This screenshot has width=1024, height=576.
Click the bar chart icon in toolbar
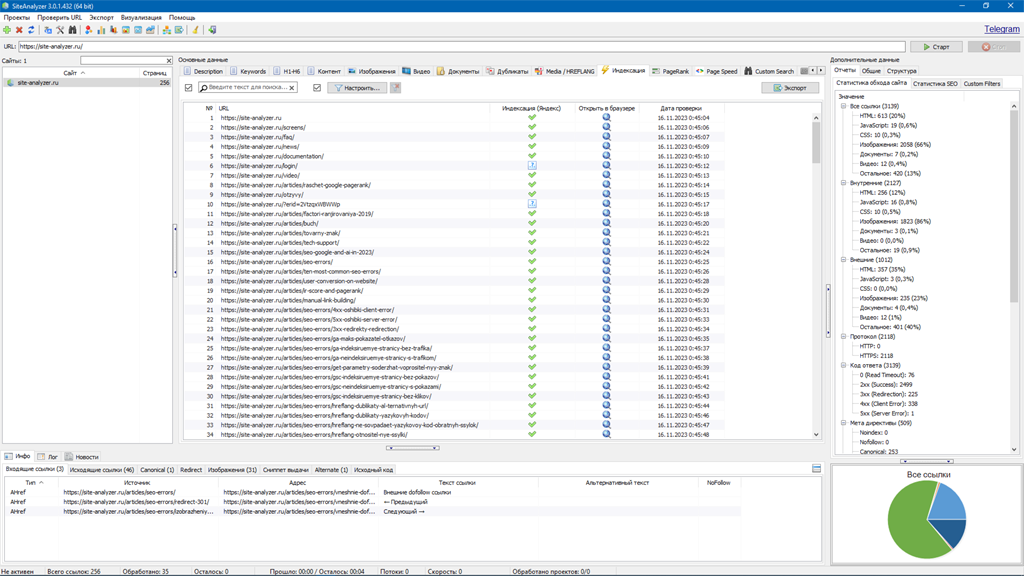[101, 30]
